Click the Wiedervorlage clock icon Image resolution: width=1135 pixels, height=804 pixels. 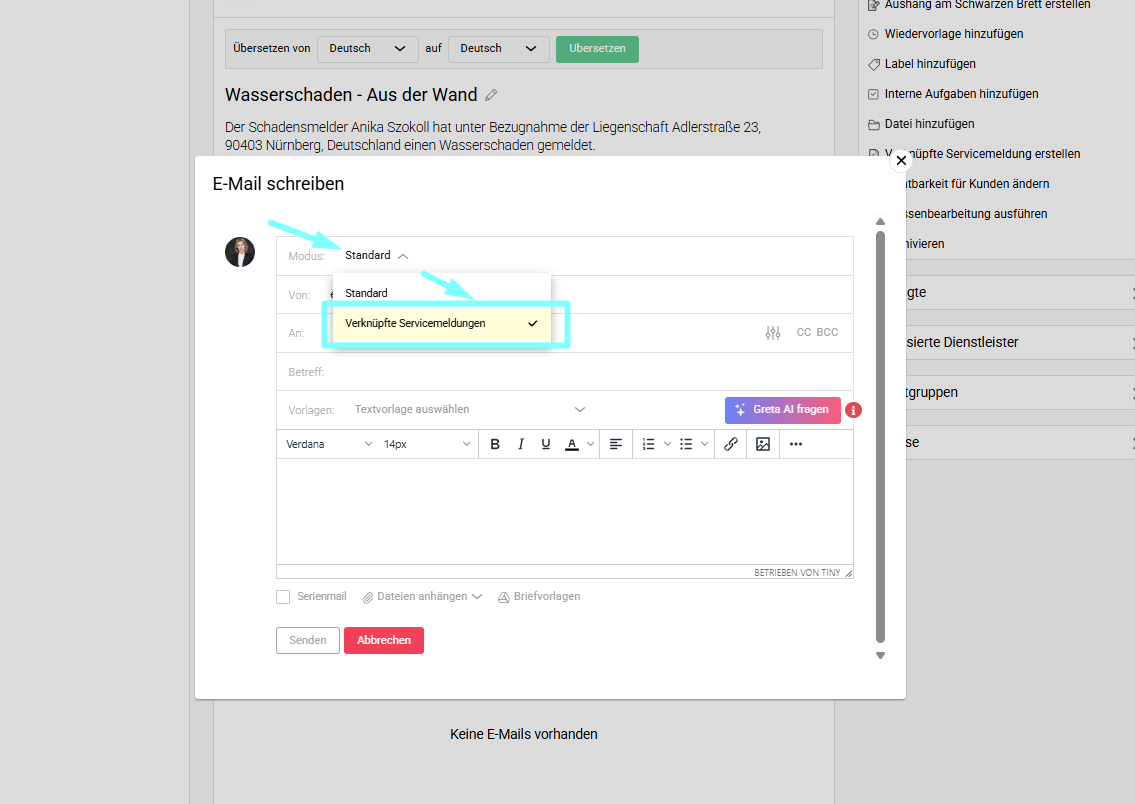(874, 34)
